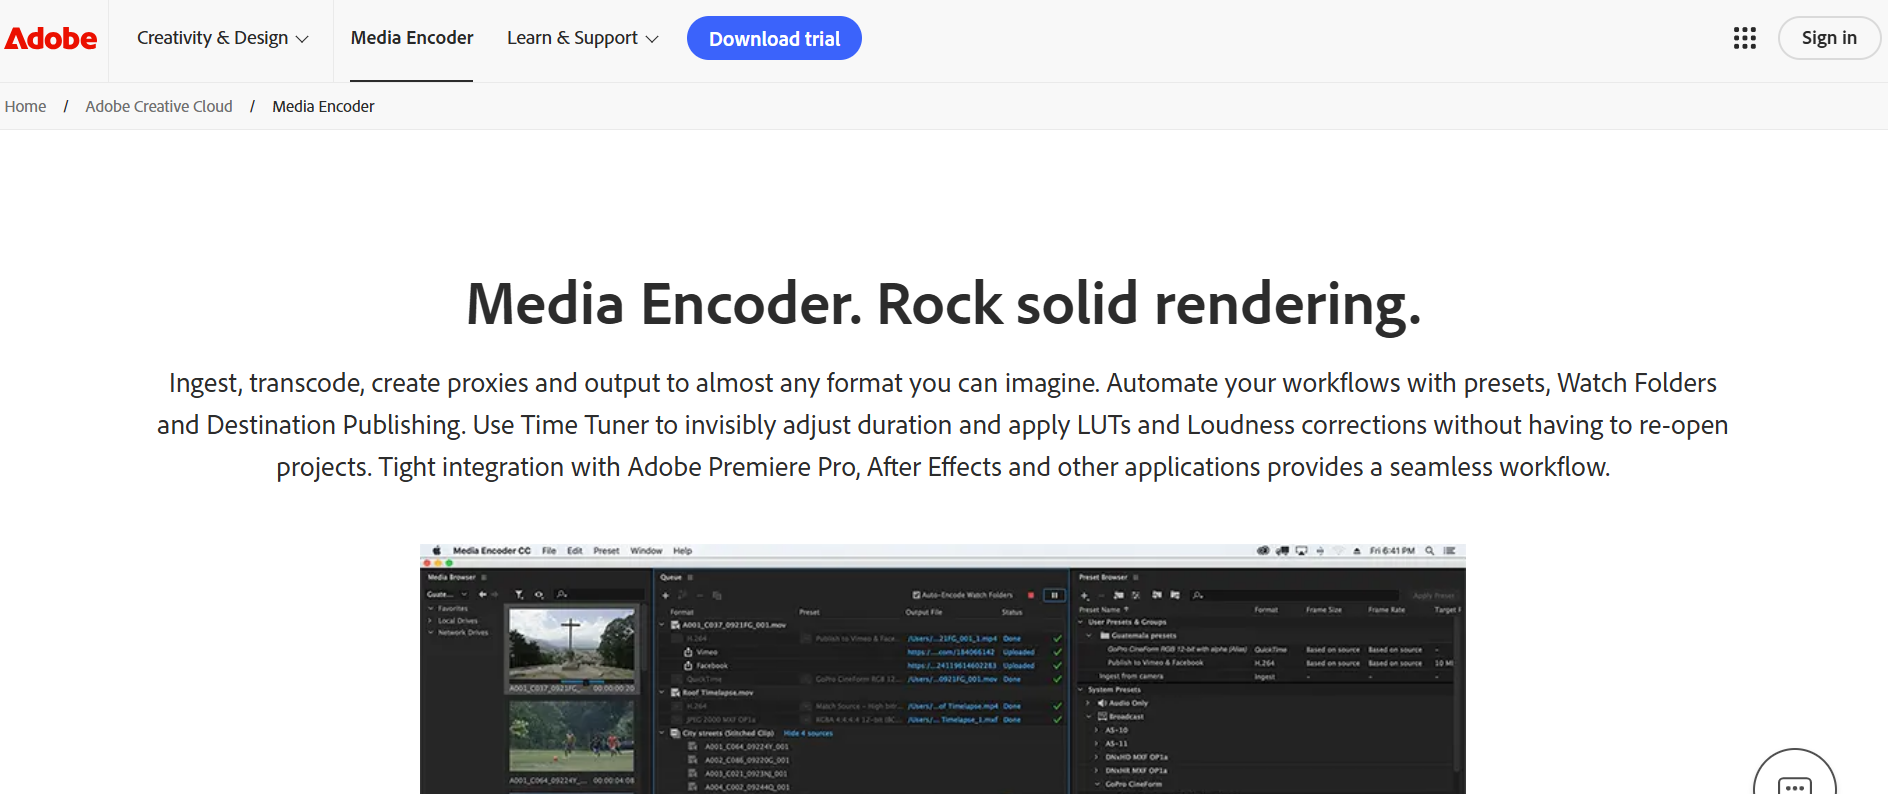Click the Media Browser filter funnel icon
1888x794 pixels.
tap(519, 594)
